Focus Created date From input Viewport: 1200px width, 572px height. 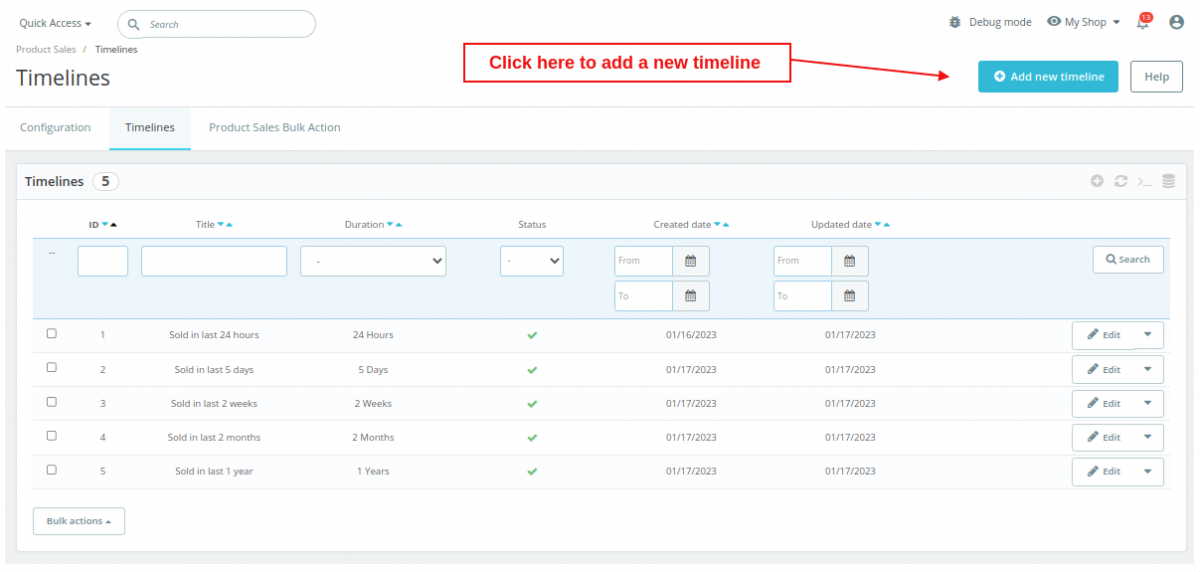[x=644, y=261]
